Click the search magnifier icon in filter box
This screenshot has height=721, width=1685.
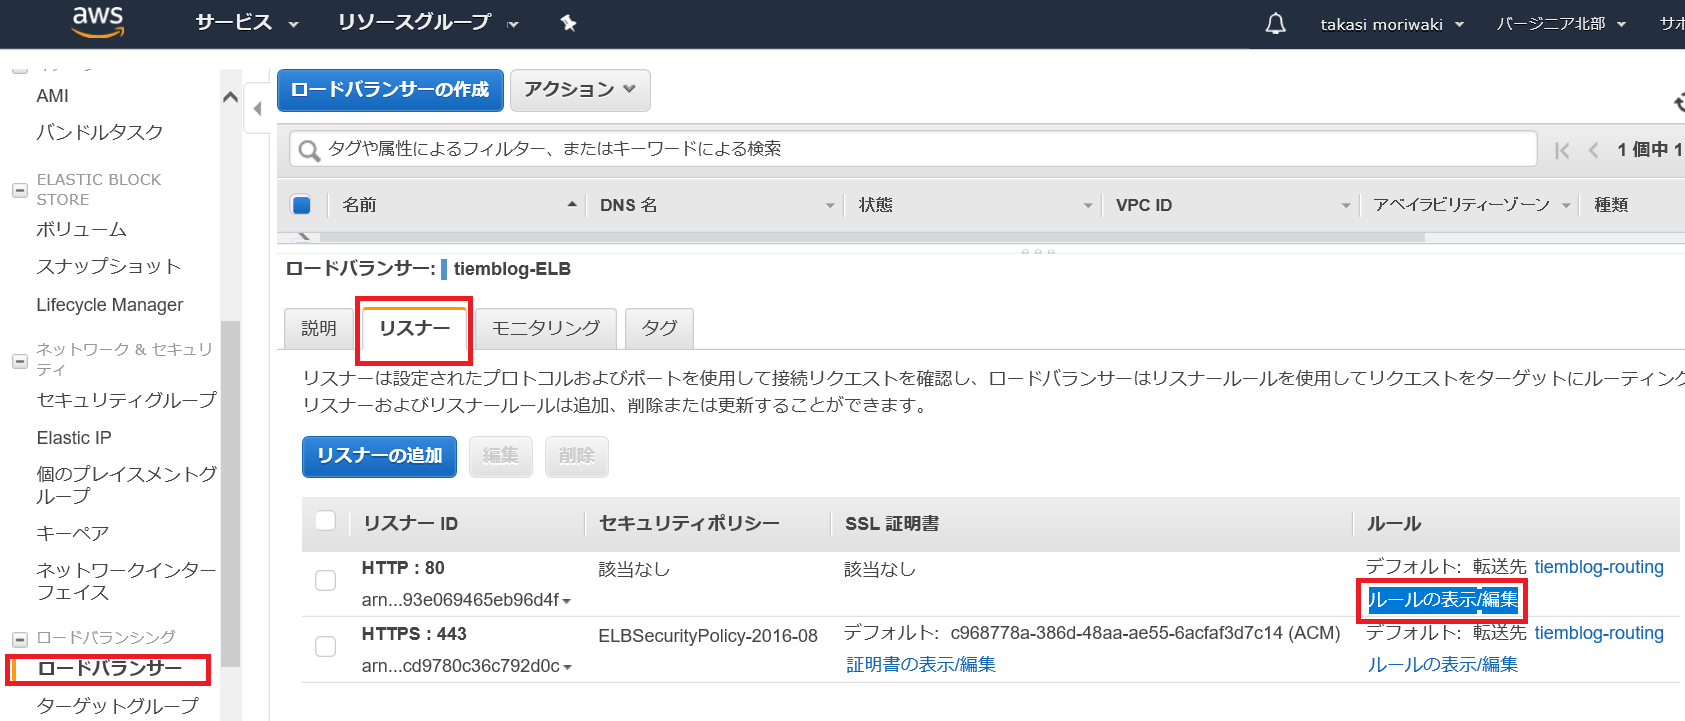click(x=310, y=150)
